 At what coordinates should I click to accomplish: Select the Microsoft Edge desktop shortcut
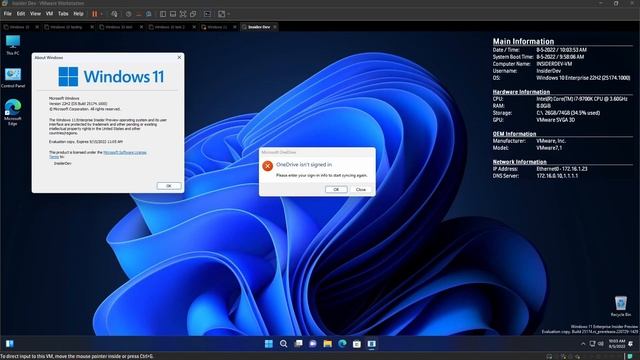[13, 112]
